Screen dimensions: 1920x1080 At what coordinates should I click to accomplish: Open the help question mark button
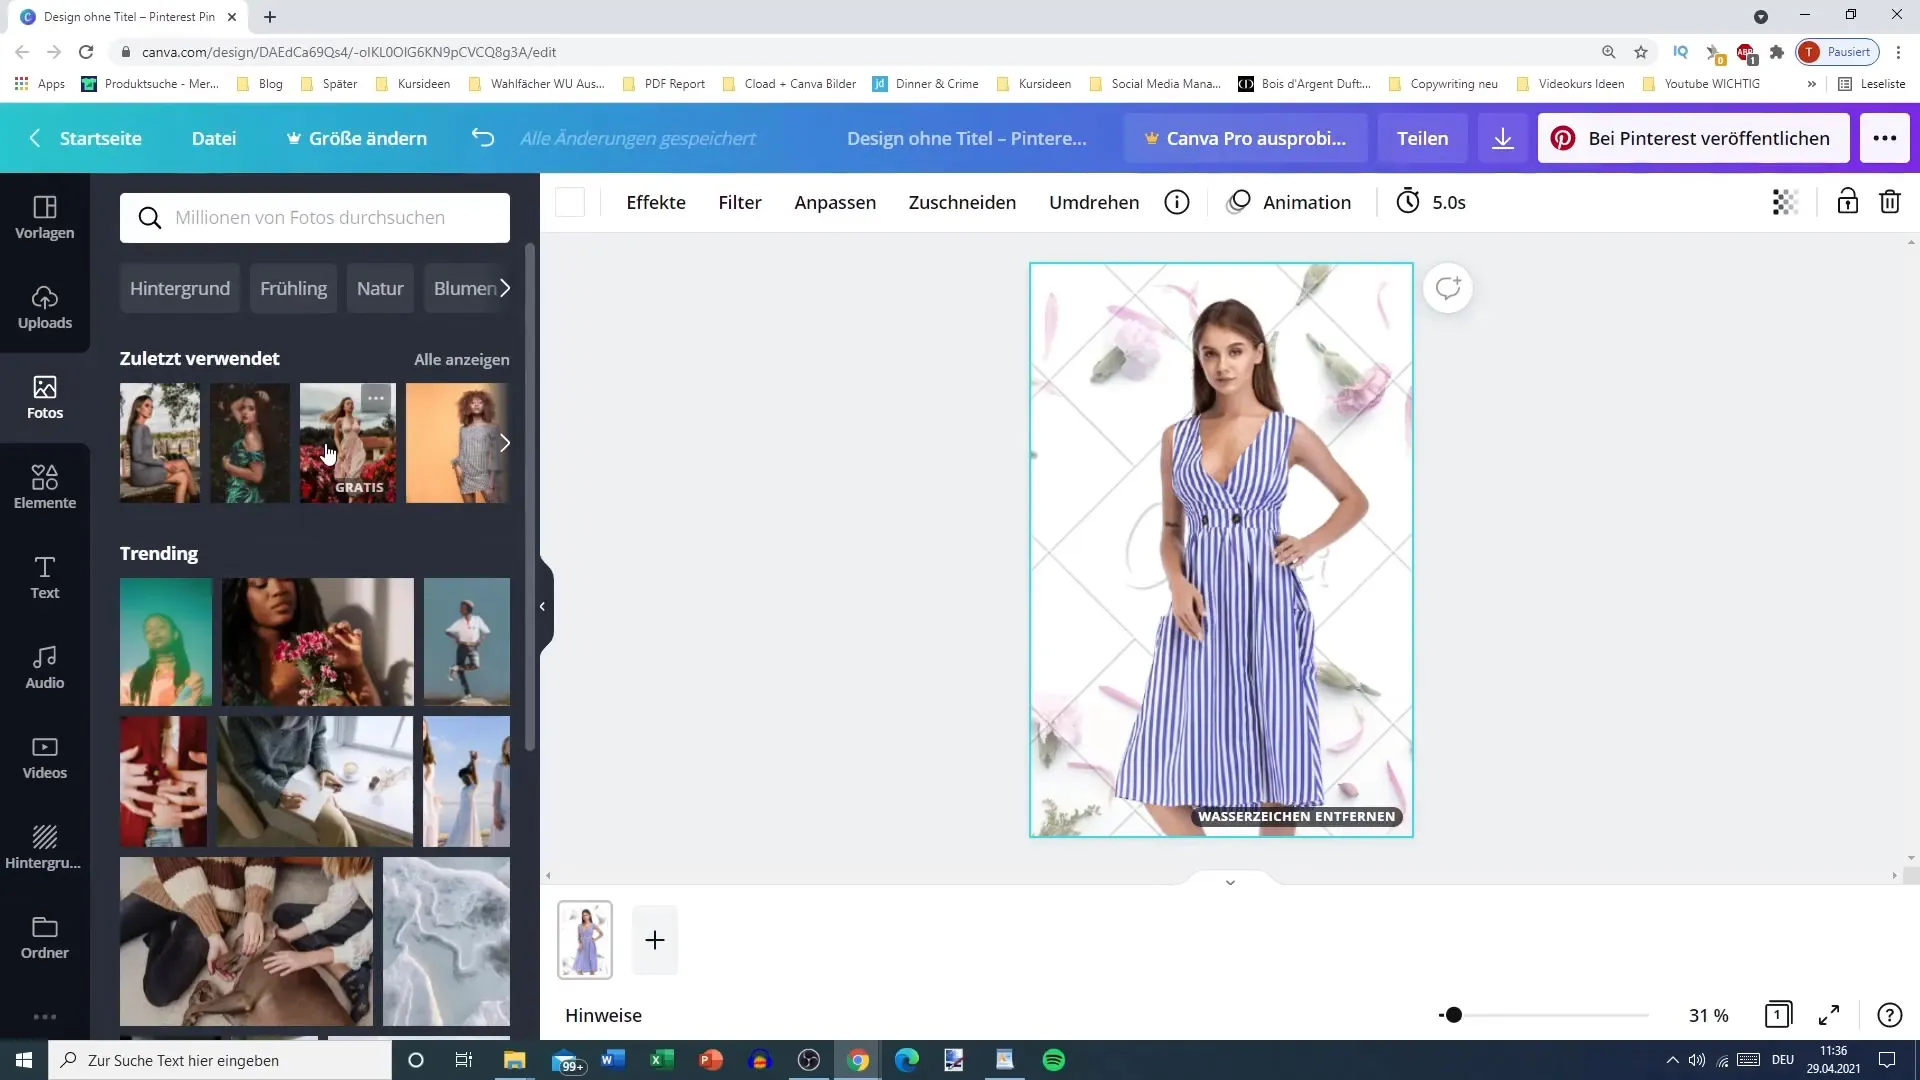point(1889,1015)
